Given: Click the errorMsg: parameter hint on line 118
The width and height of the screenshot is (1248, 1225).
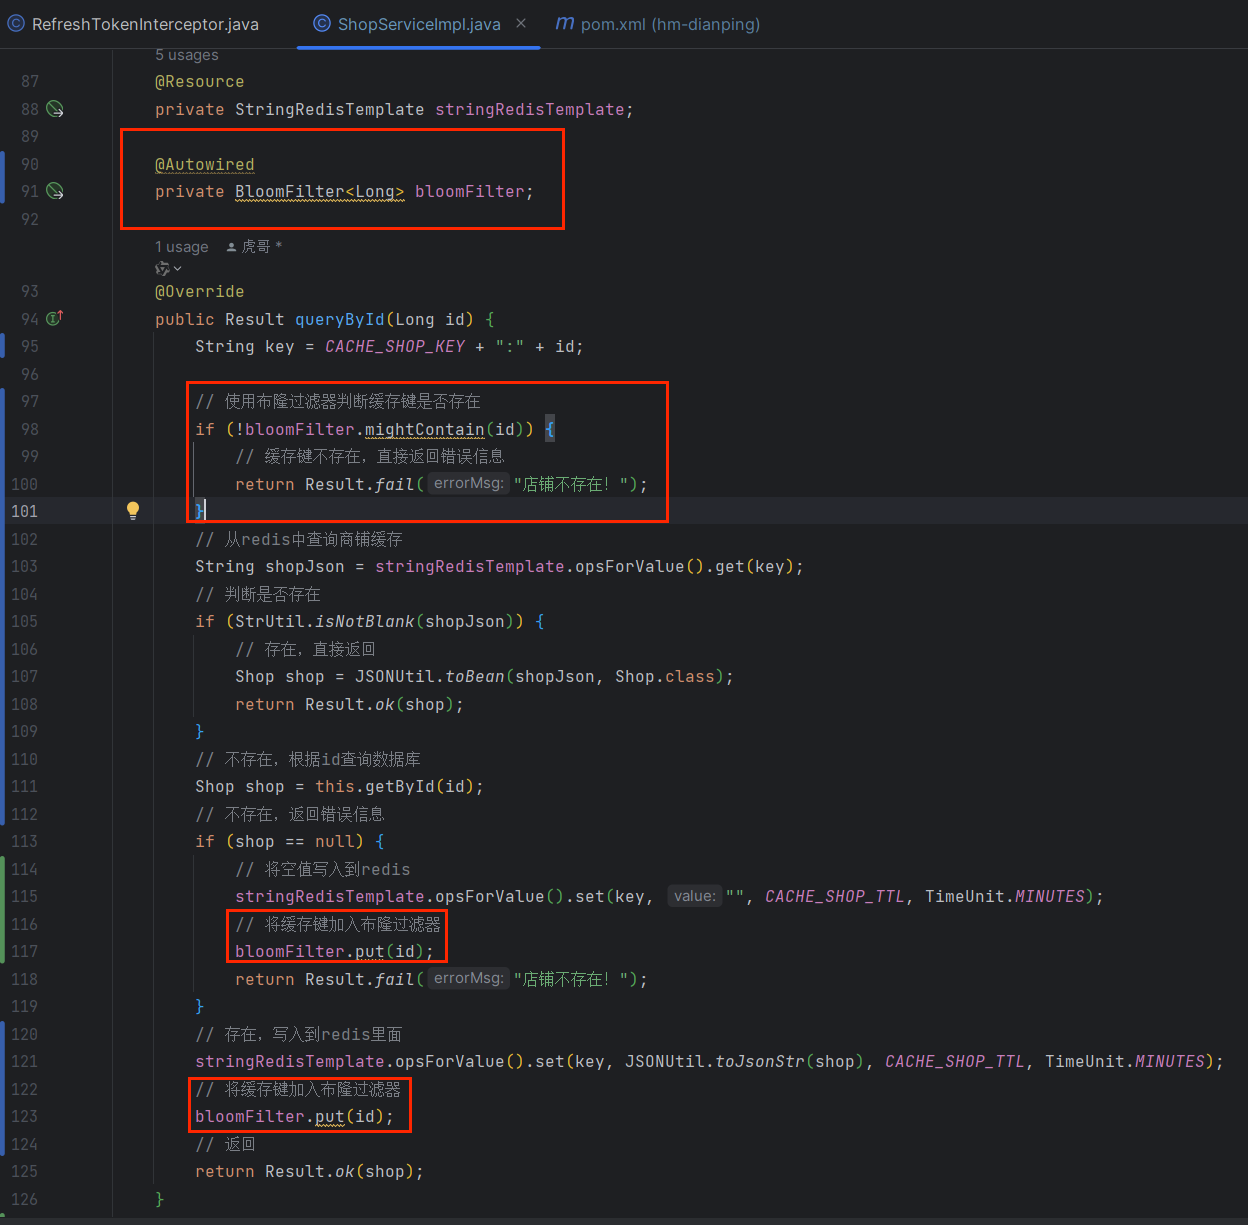Looking at the screenshot, I should pyautogui.click(x=468, y=978).
